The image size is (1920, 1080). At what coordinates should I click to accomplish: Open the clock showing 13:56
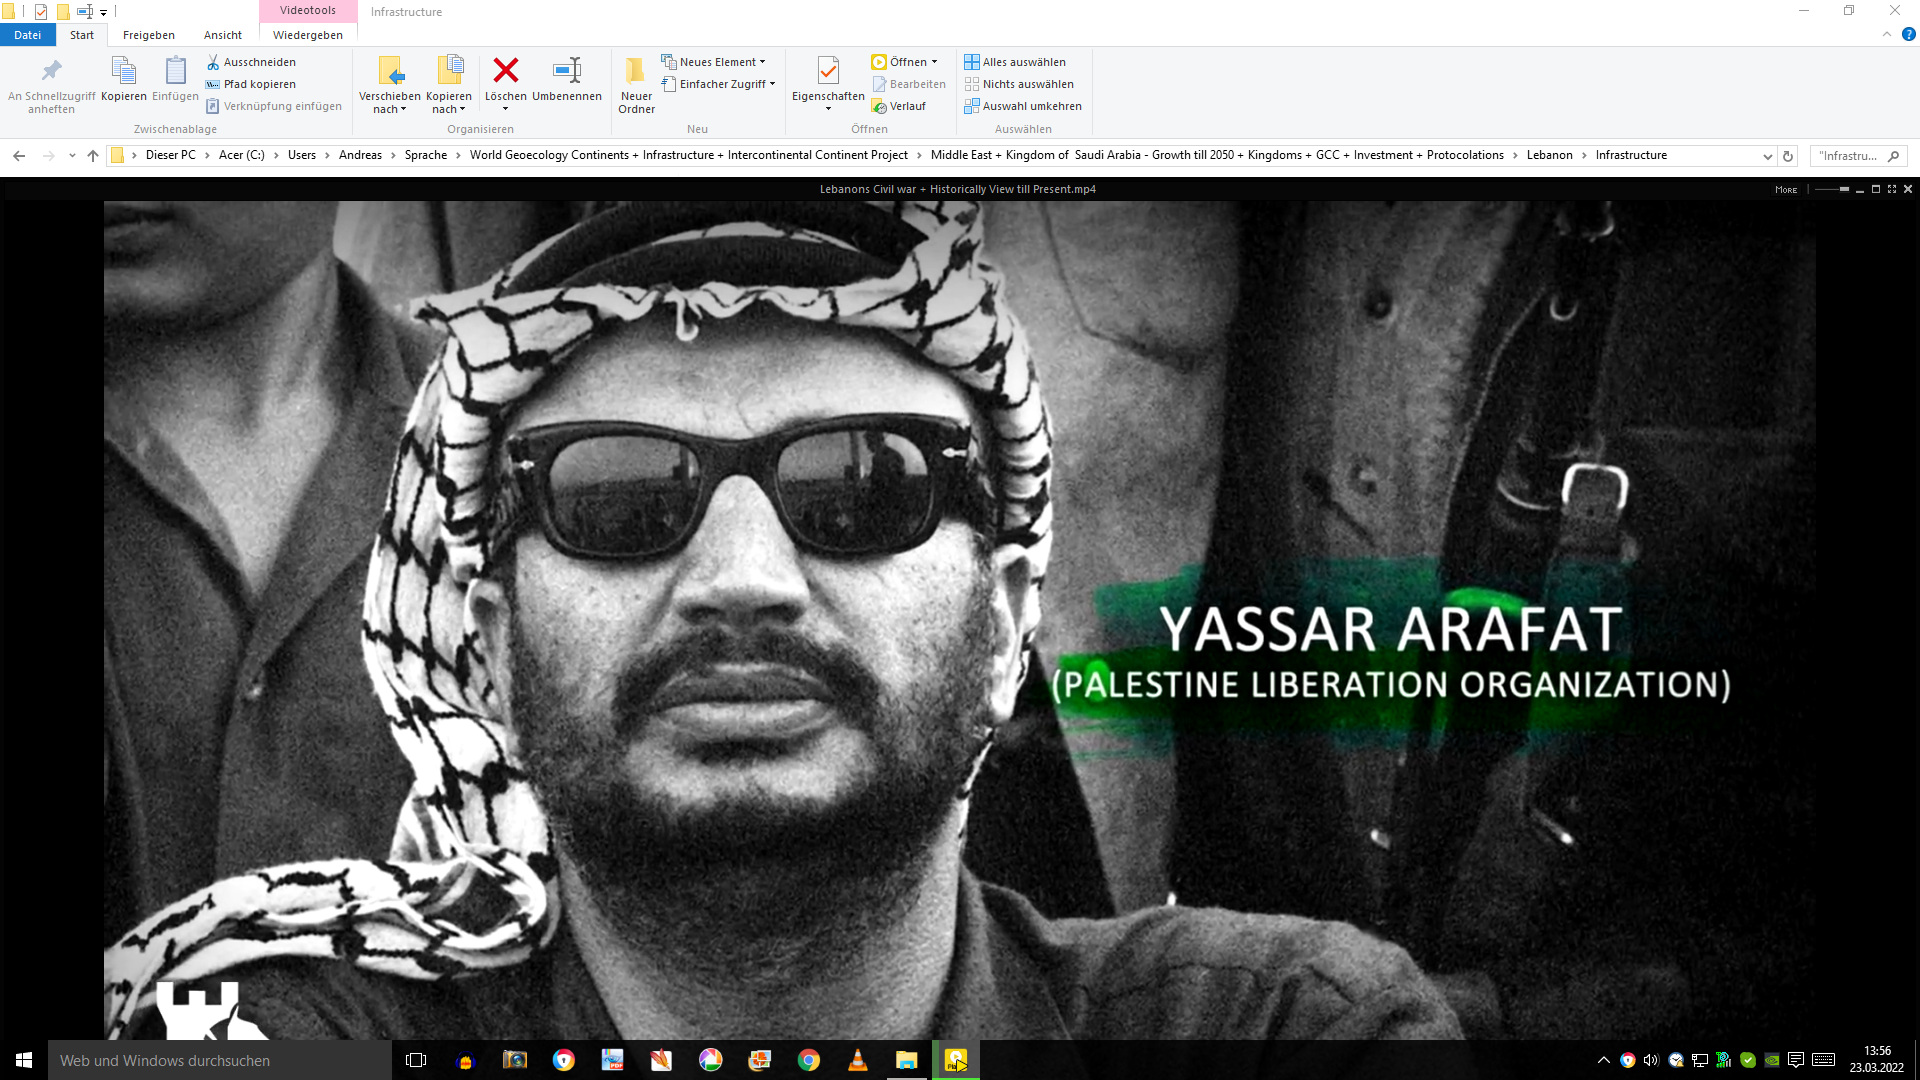[1876, 1060]
